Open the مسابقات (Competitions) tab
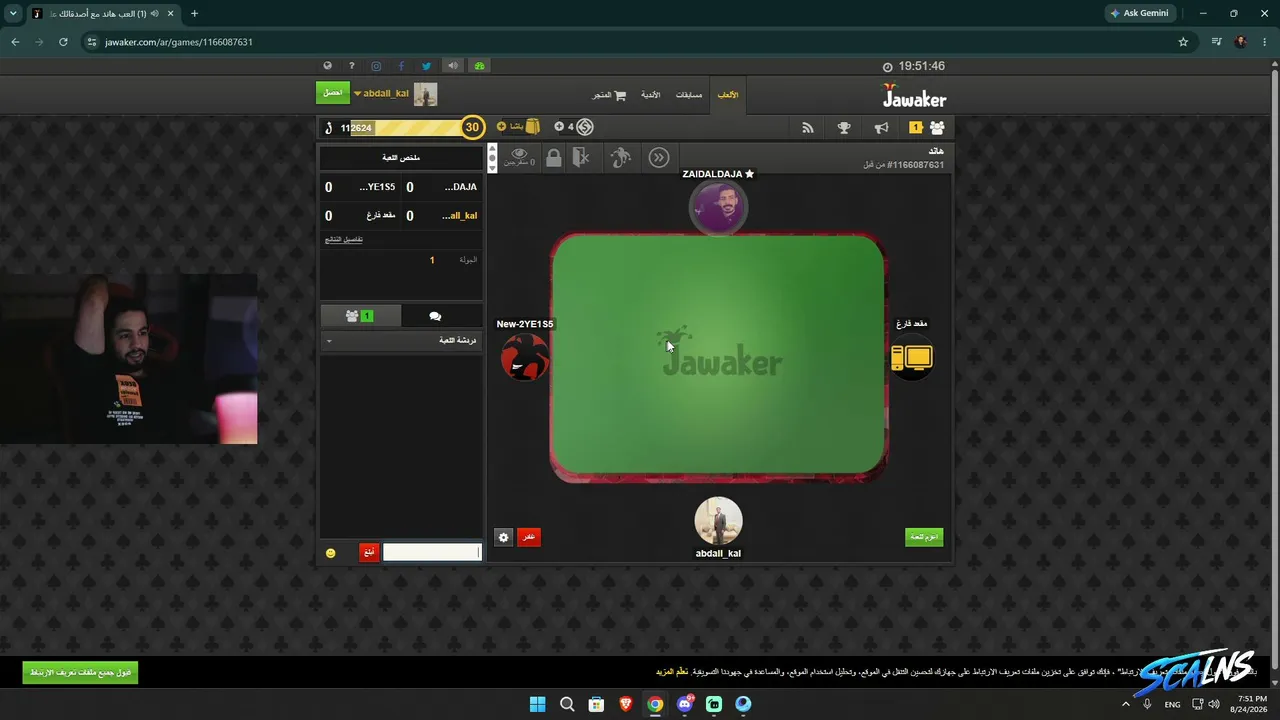This screenshot has width=1280, height=720. (x=689, y=95)
